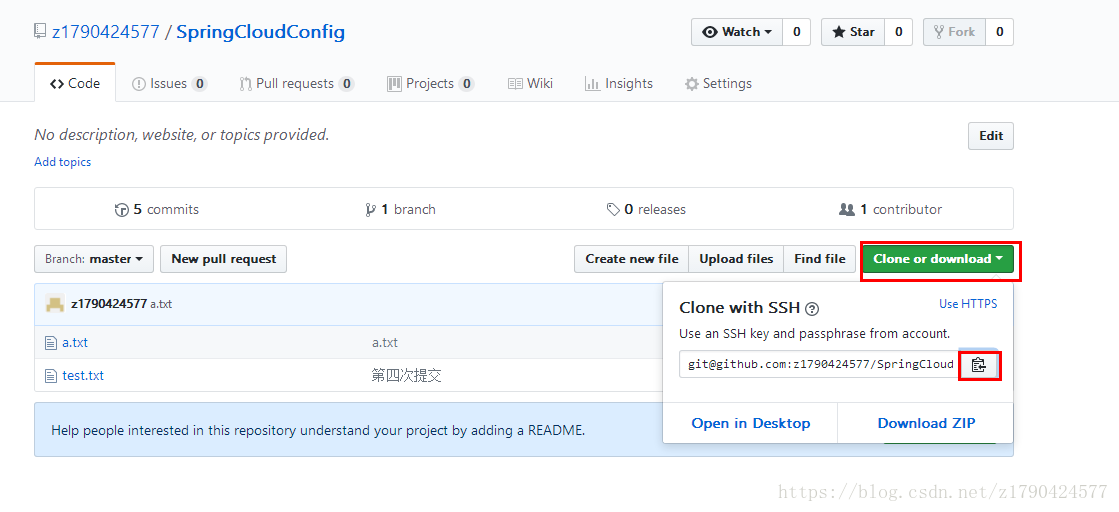Open the SpringCloudConfig repository title link
The width and height of the screenshot is (1119, 512).
click(x=260, y=31)
